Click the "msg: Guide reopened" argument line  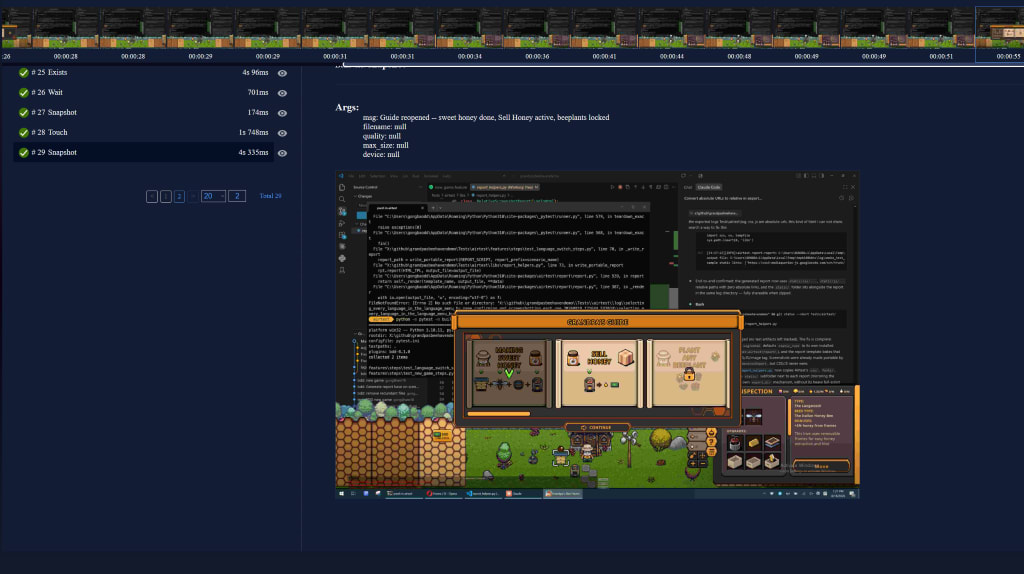[486, 118]
